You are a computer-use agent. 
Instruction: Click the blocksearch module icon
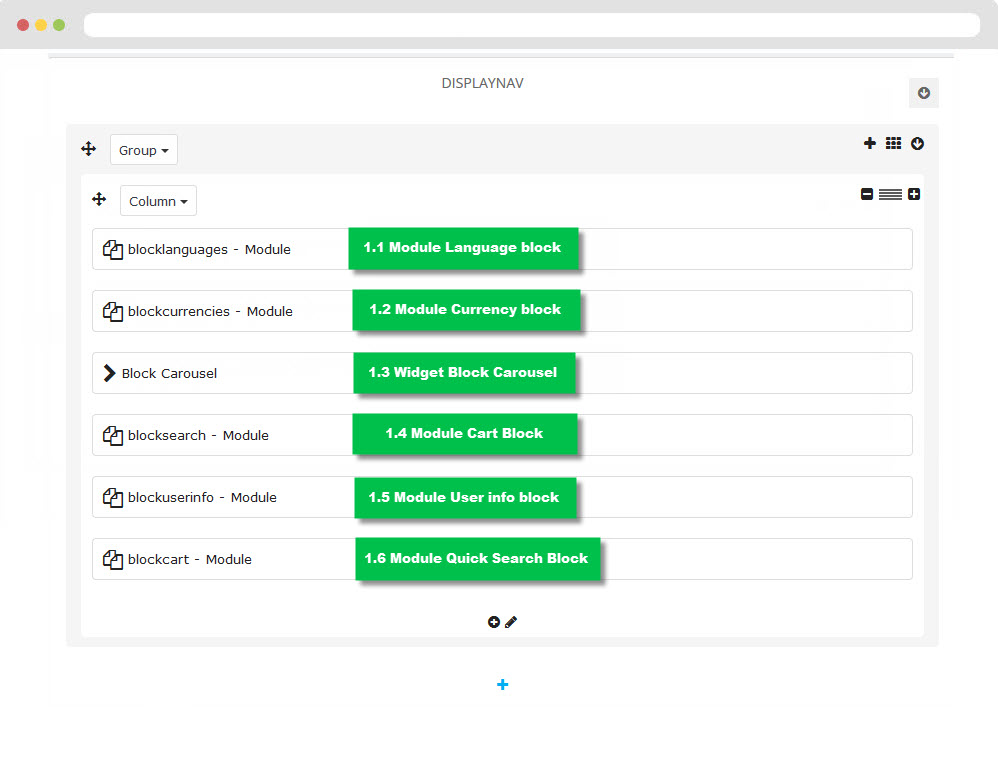(x=113, y=435)
